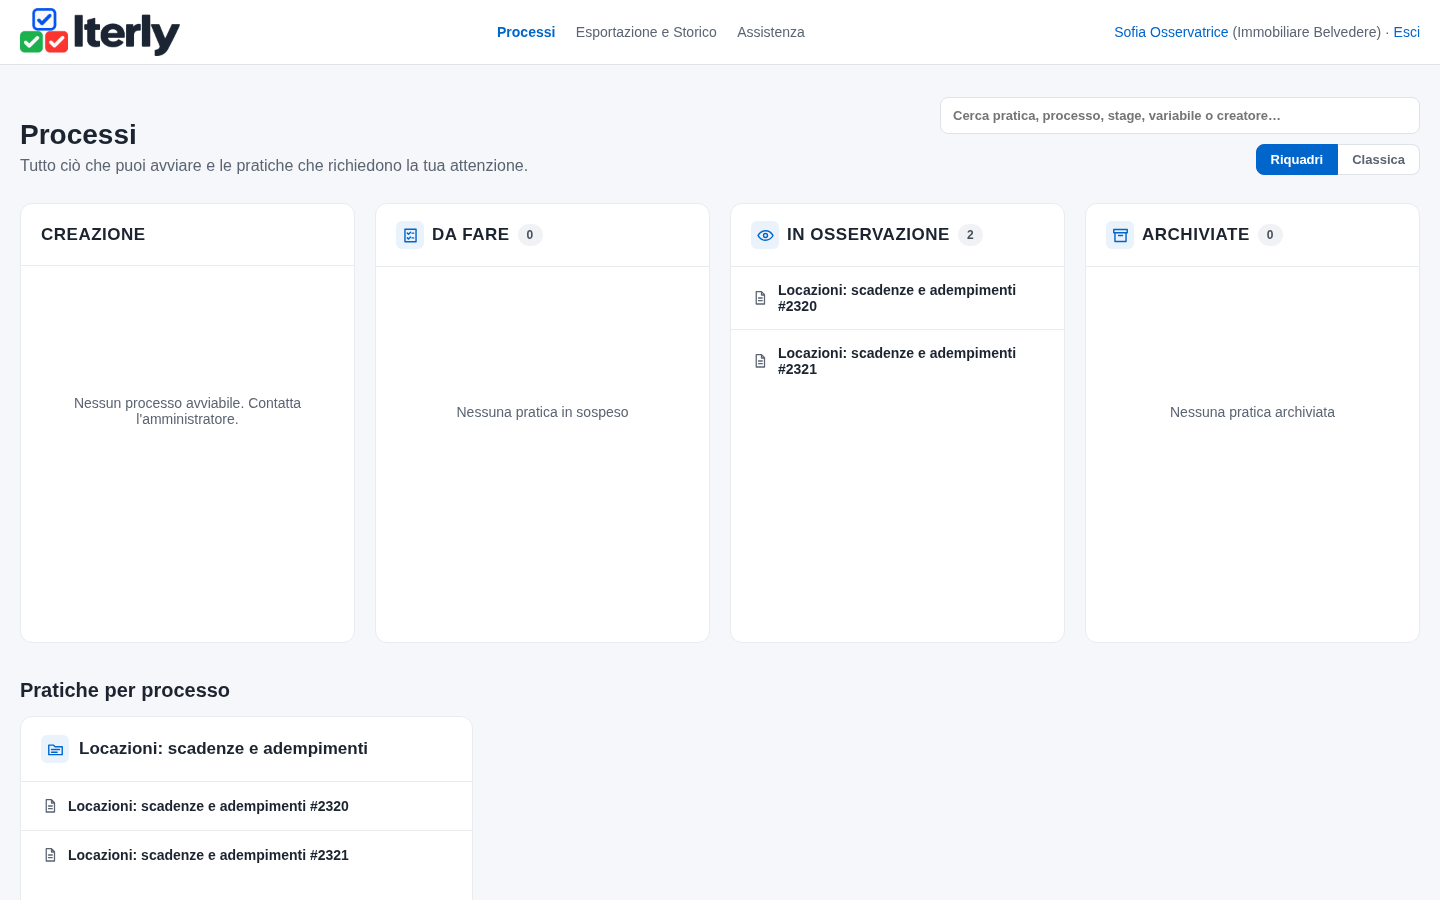Click document icon beside #2321 in Pratiche per processo
1440x900 pixels.
click(x=50, y=855)
